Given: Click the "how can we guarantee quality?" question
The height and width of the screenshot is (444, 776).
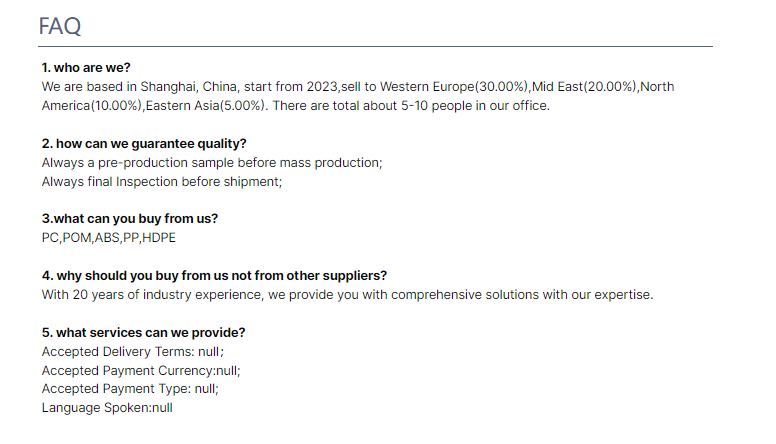Looking at the screenshot, I should [144, 143].
